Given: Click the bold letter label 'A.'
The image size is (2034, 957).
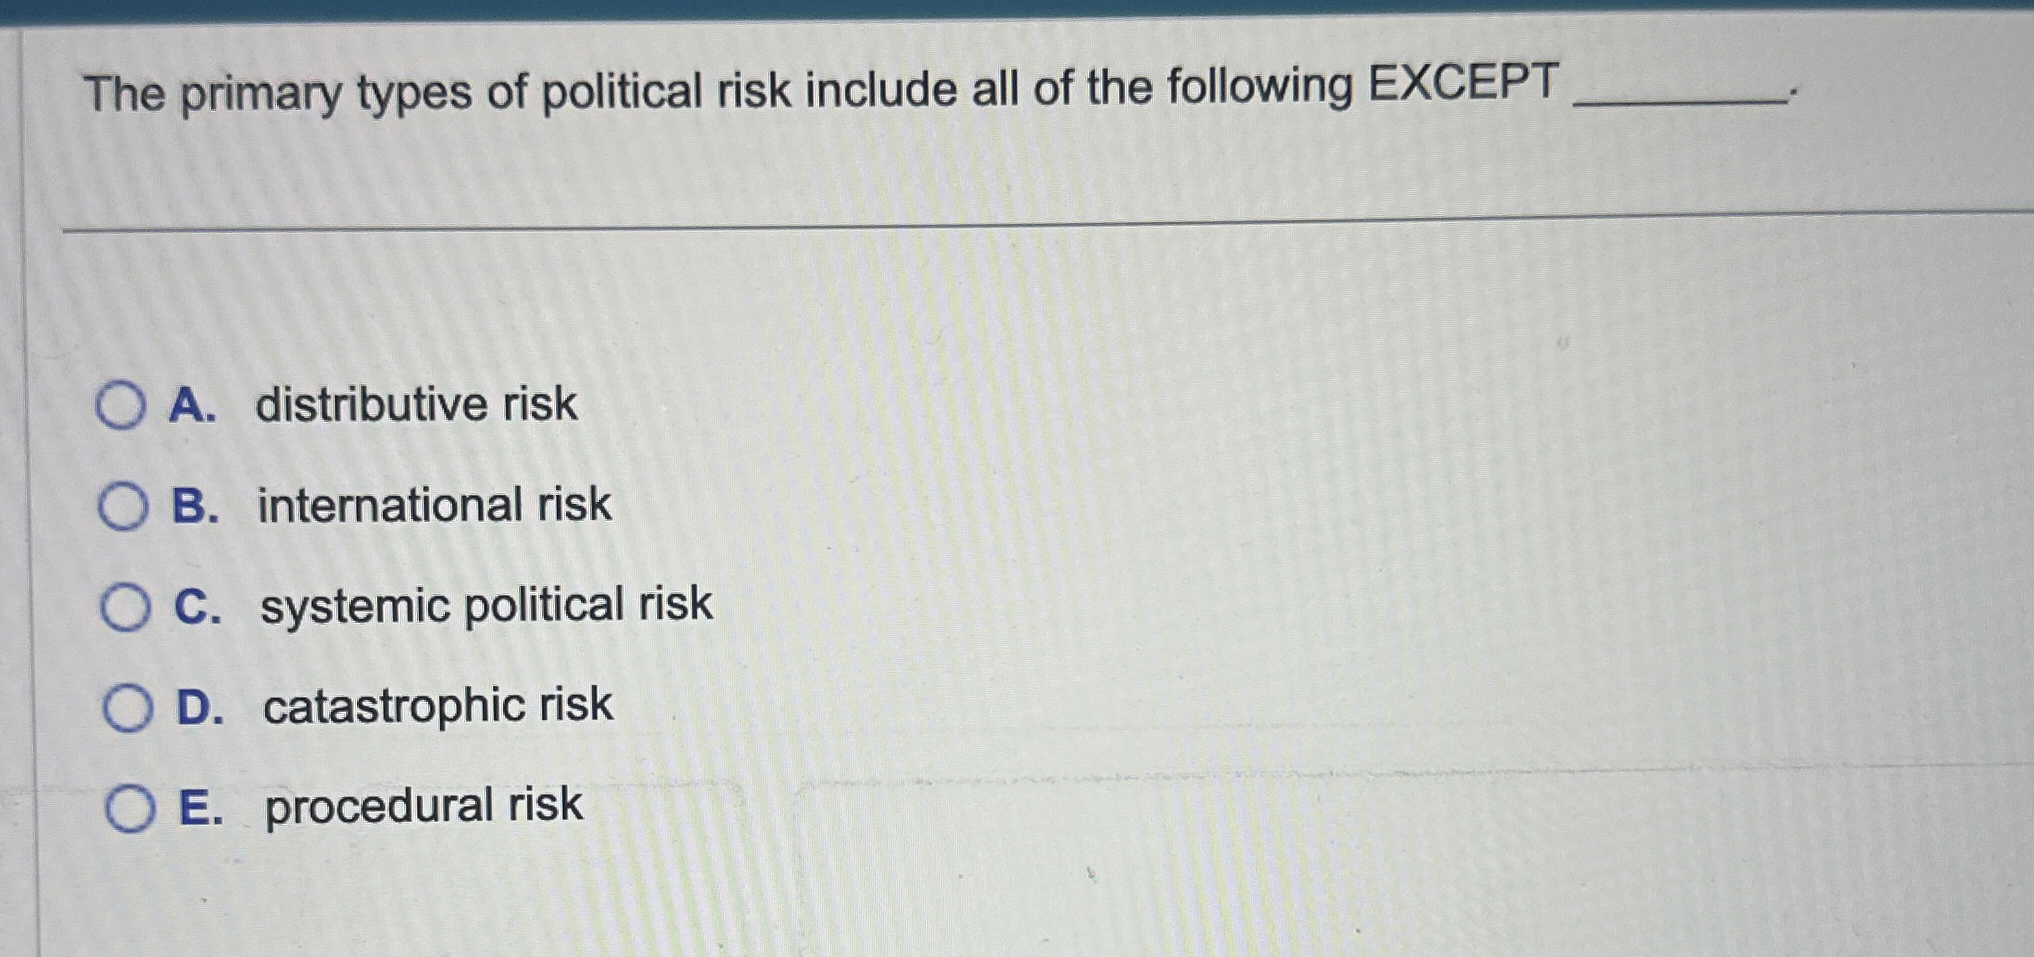Looking at the screenshot, I should coord(193,405).
